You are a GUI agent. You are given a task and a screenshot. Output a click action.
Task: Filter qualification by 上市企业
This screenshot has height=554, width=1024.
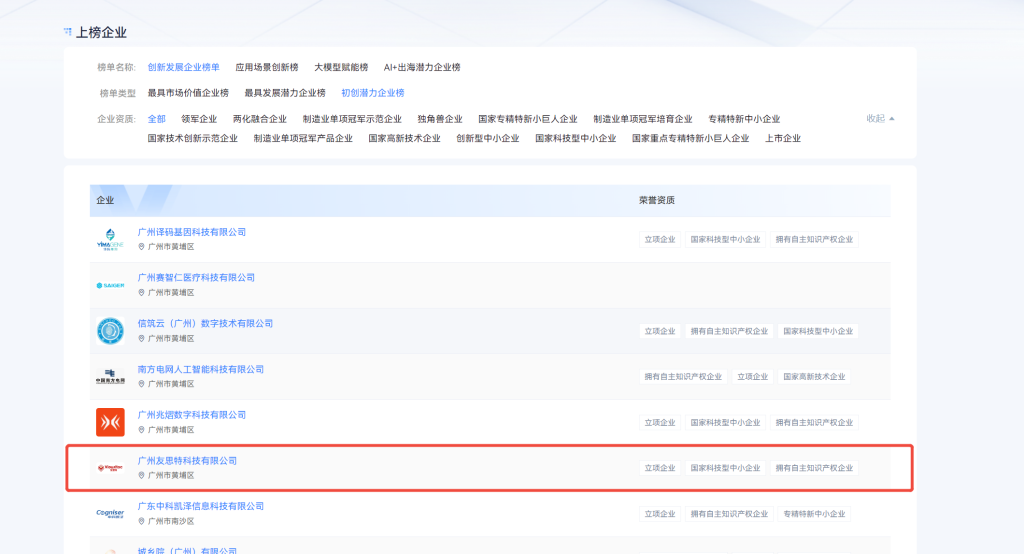(782, 138)
